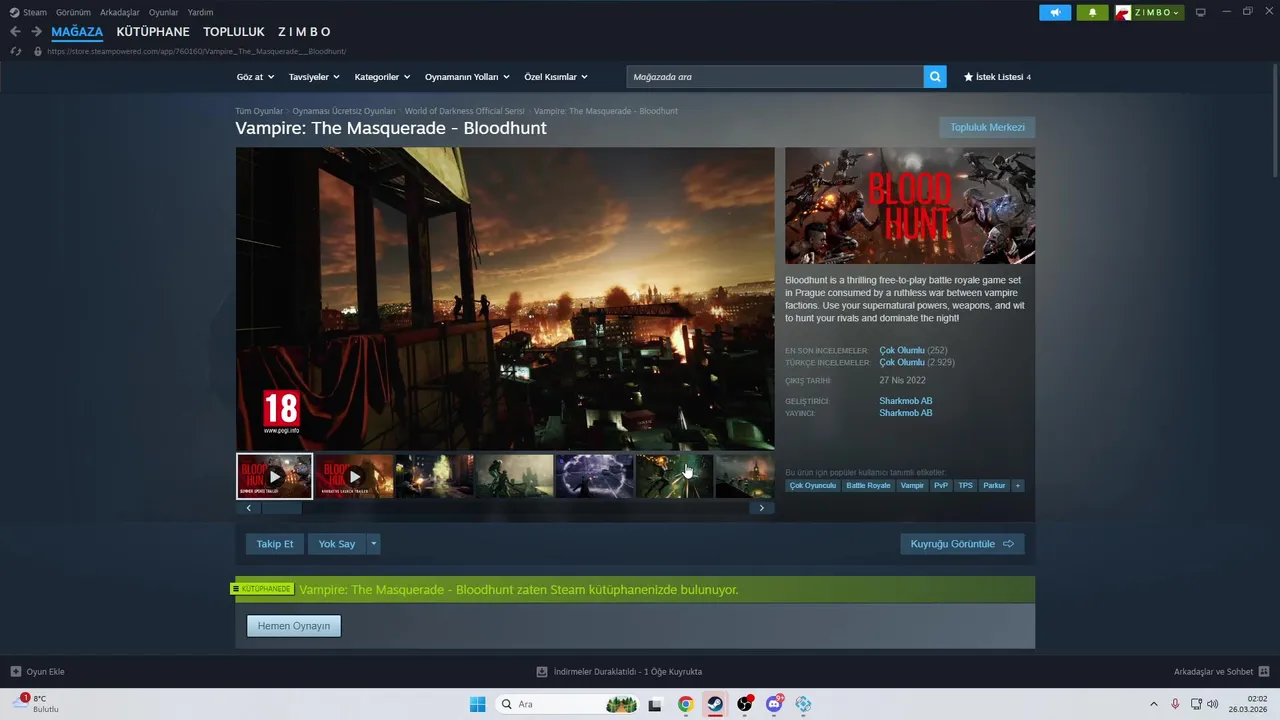
Task: Switch to the TOPLULUK tab
Action: pyautogui.click(x=233, y=32)
